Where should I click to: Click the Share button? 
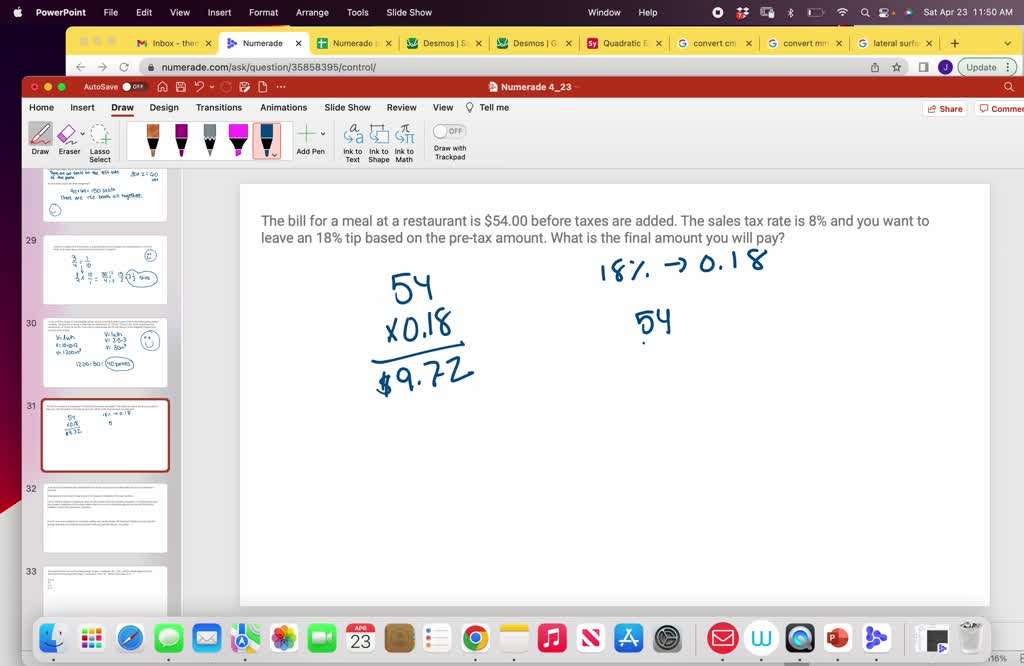945,108
